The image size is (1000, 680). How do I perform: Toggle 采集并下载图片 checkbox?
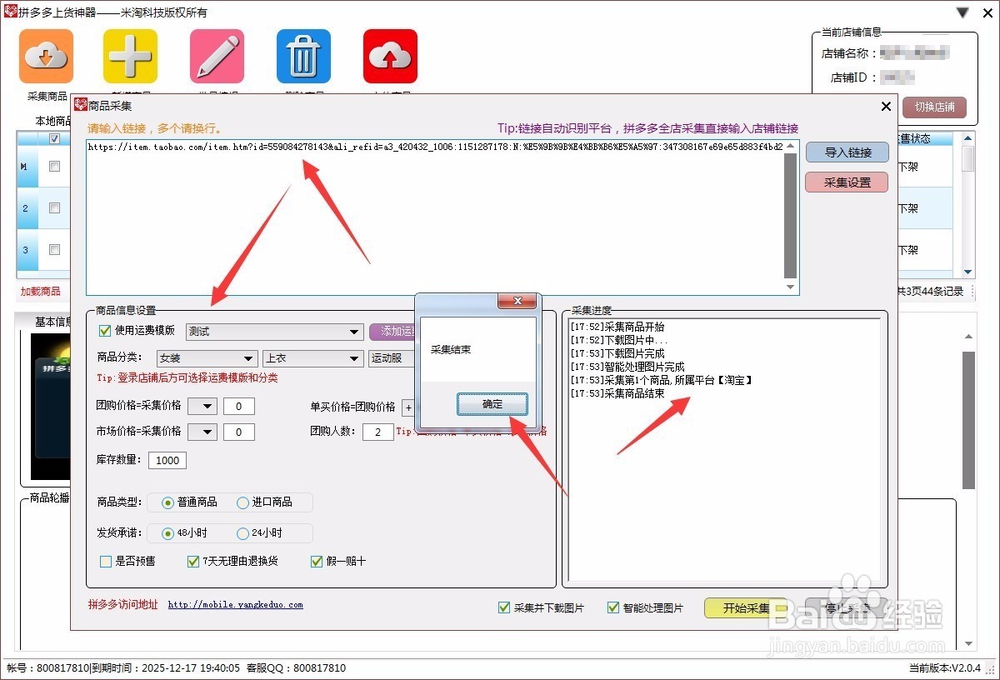504,608
